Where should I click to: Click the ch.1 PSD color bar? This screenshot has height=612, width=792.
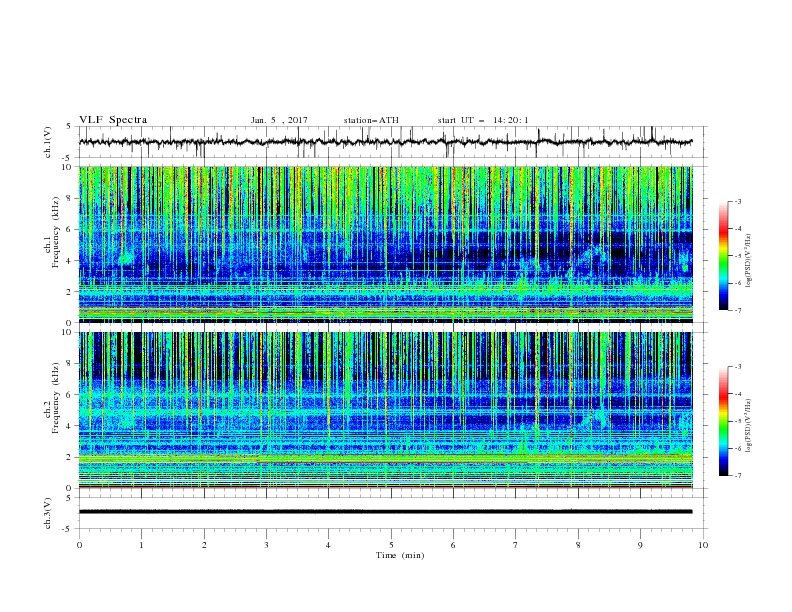[724, 256]
